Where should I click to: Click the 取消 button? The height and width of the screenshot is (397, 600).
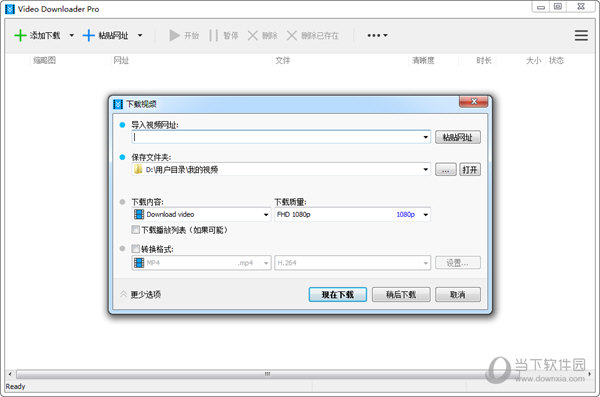tap(458, 294)
